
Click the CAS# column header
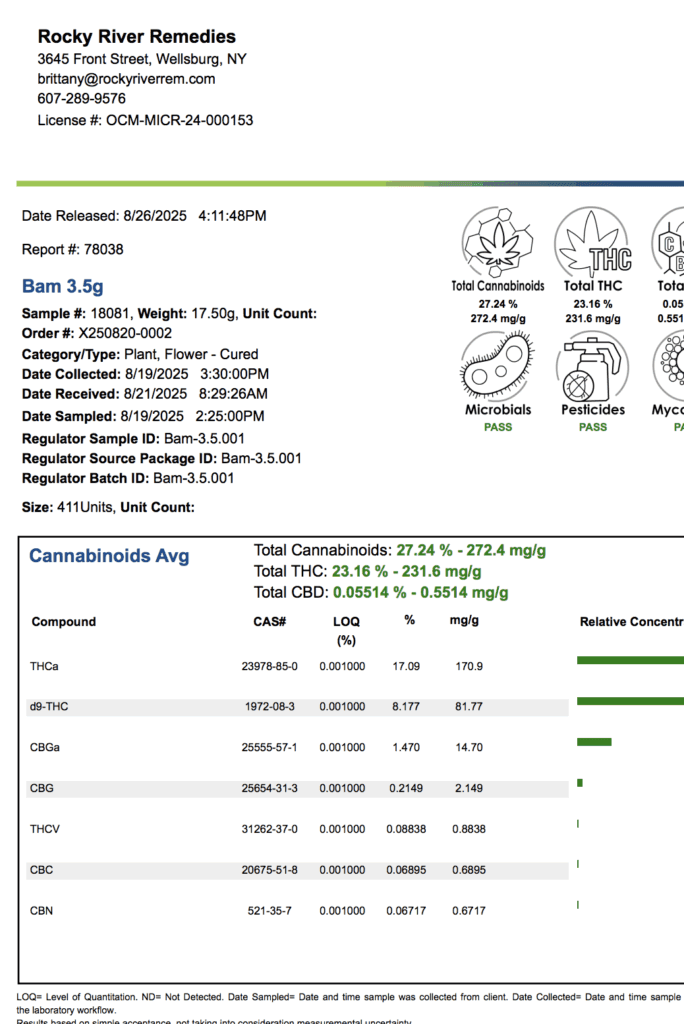pos(270,622)
